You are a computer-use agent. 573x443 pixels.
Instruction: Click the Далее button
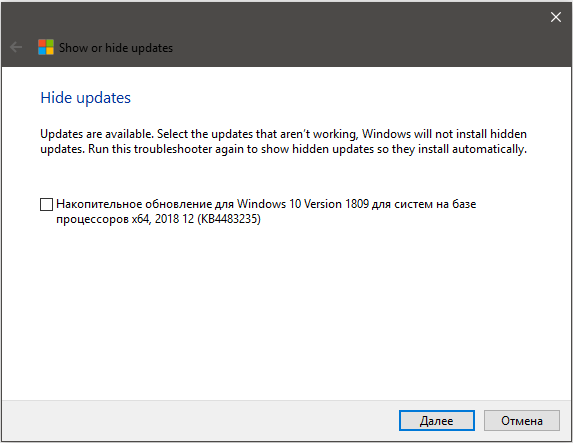(x=437, y=420)
